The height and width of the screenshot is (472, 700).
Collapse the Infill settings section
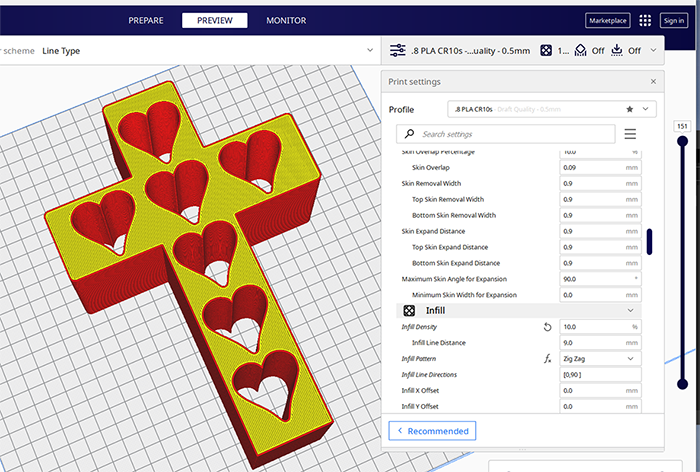(630, 311)
